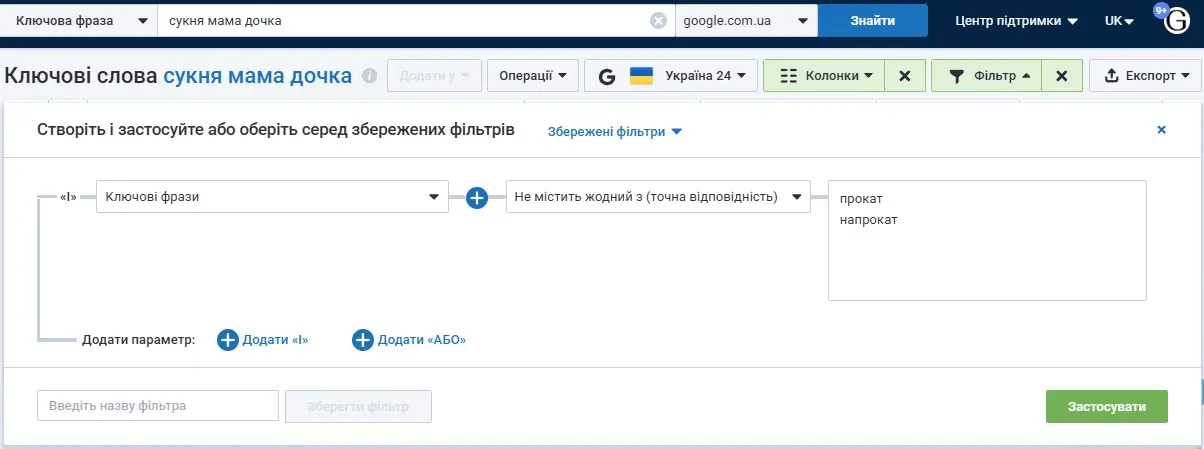
Task: Open the Україна 24 region selector
Action: coord(671,75)
